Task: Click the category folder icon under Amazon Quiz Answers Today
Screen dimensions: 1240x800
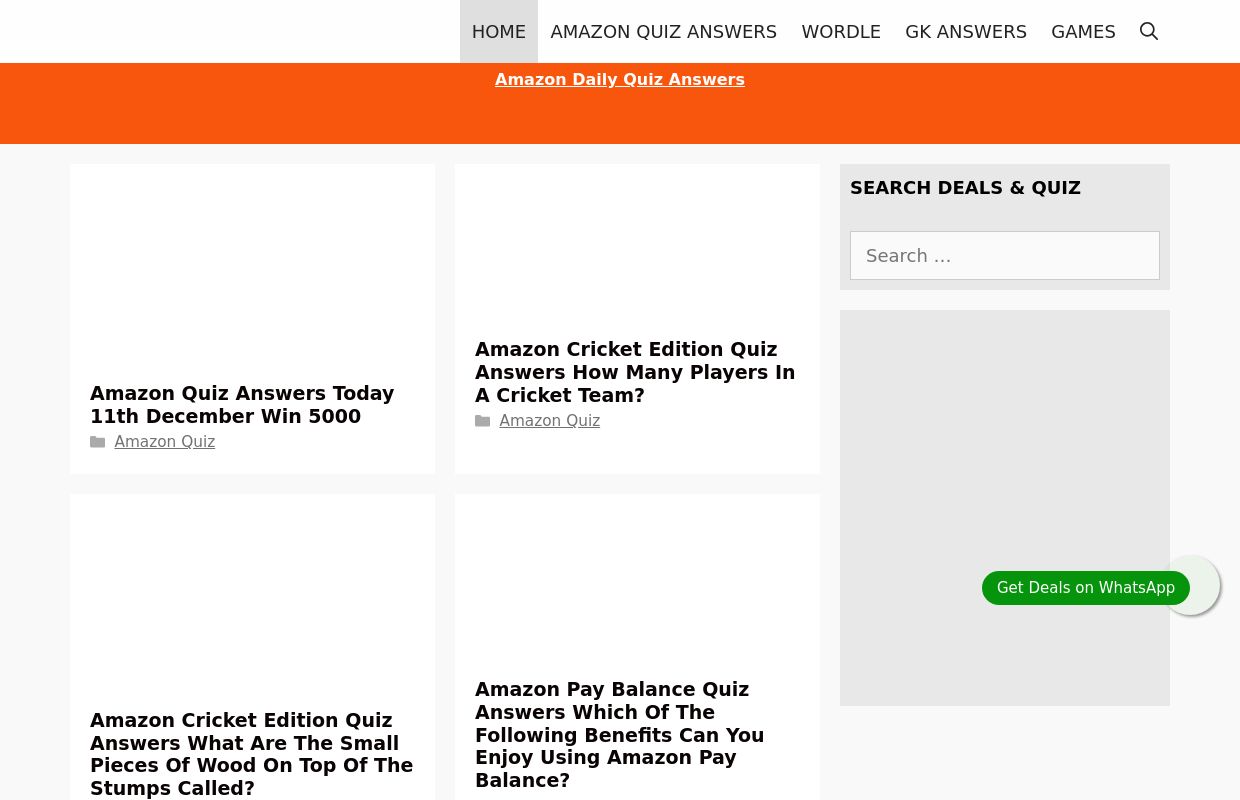Action: (98, 442)
